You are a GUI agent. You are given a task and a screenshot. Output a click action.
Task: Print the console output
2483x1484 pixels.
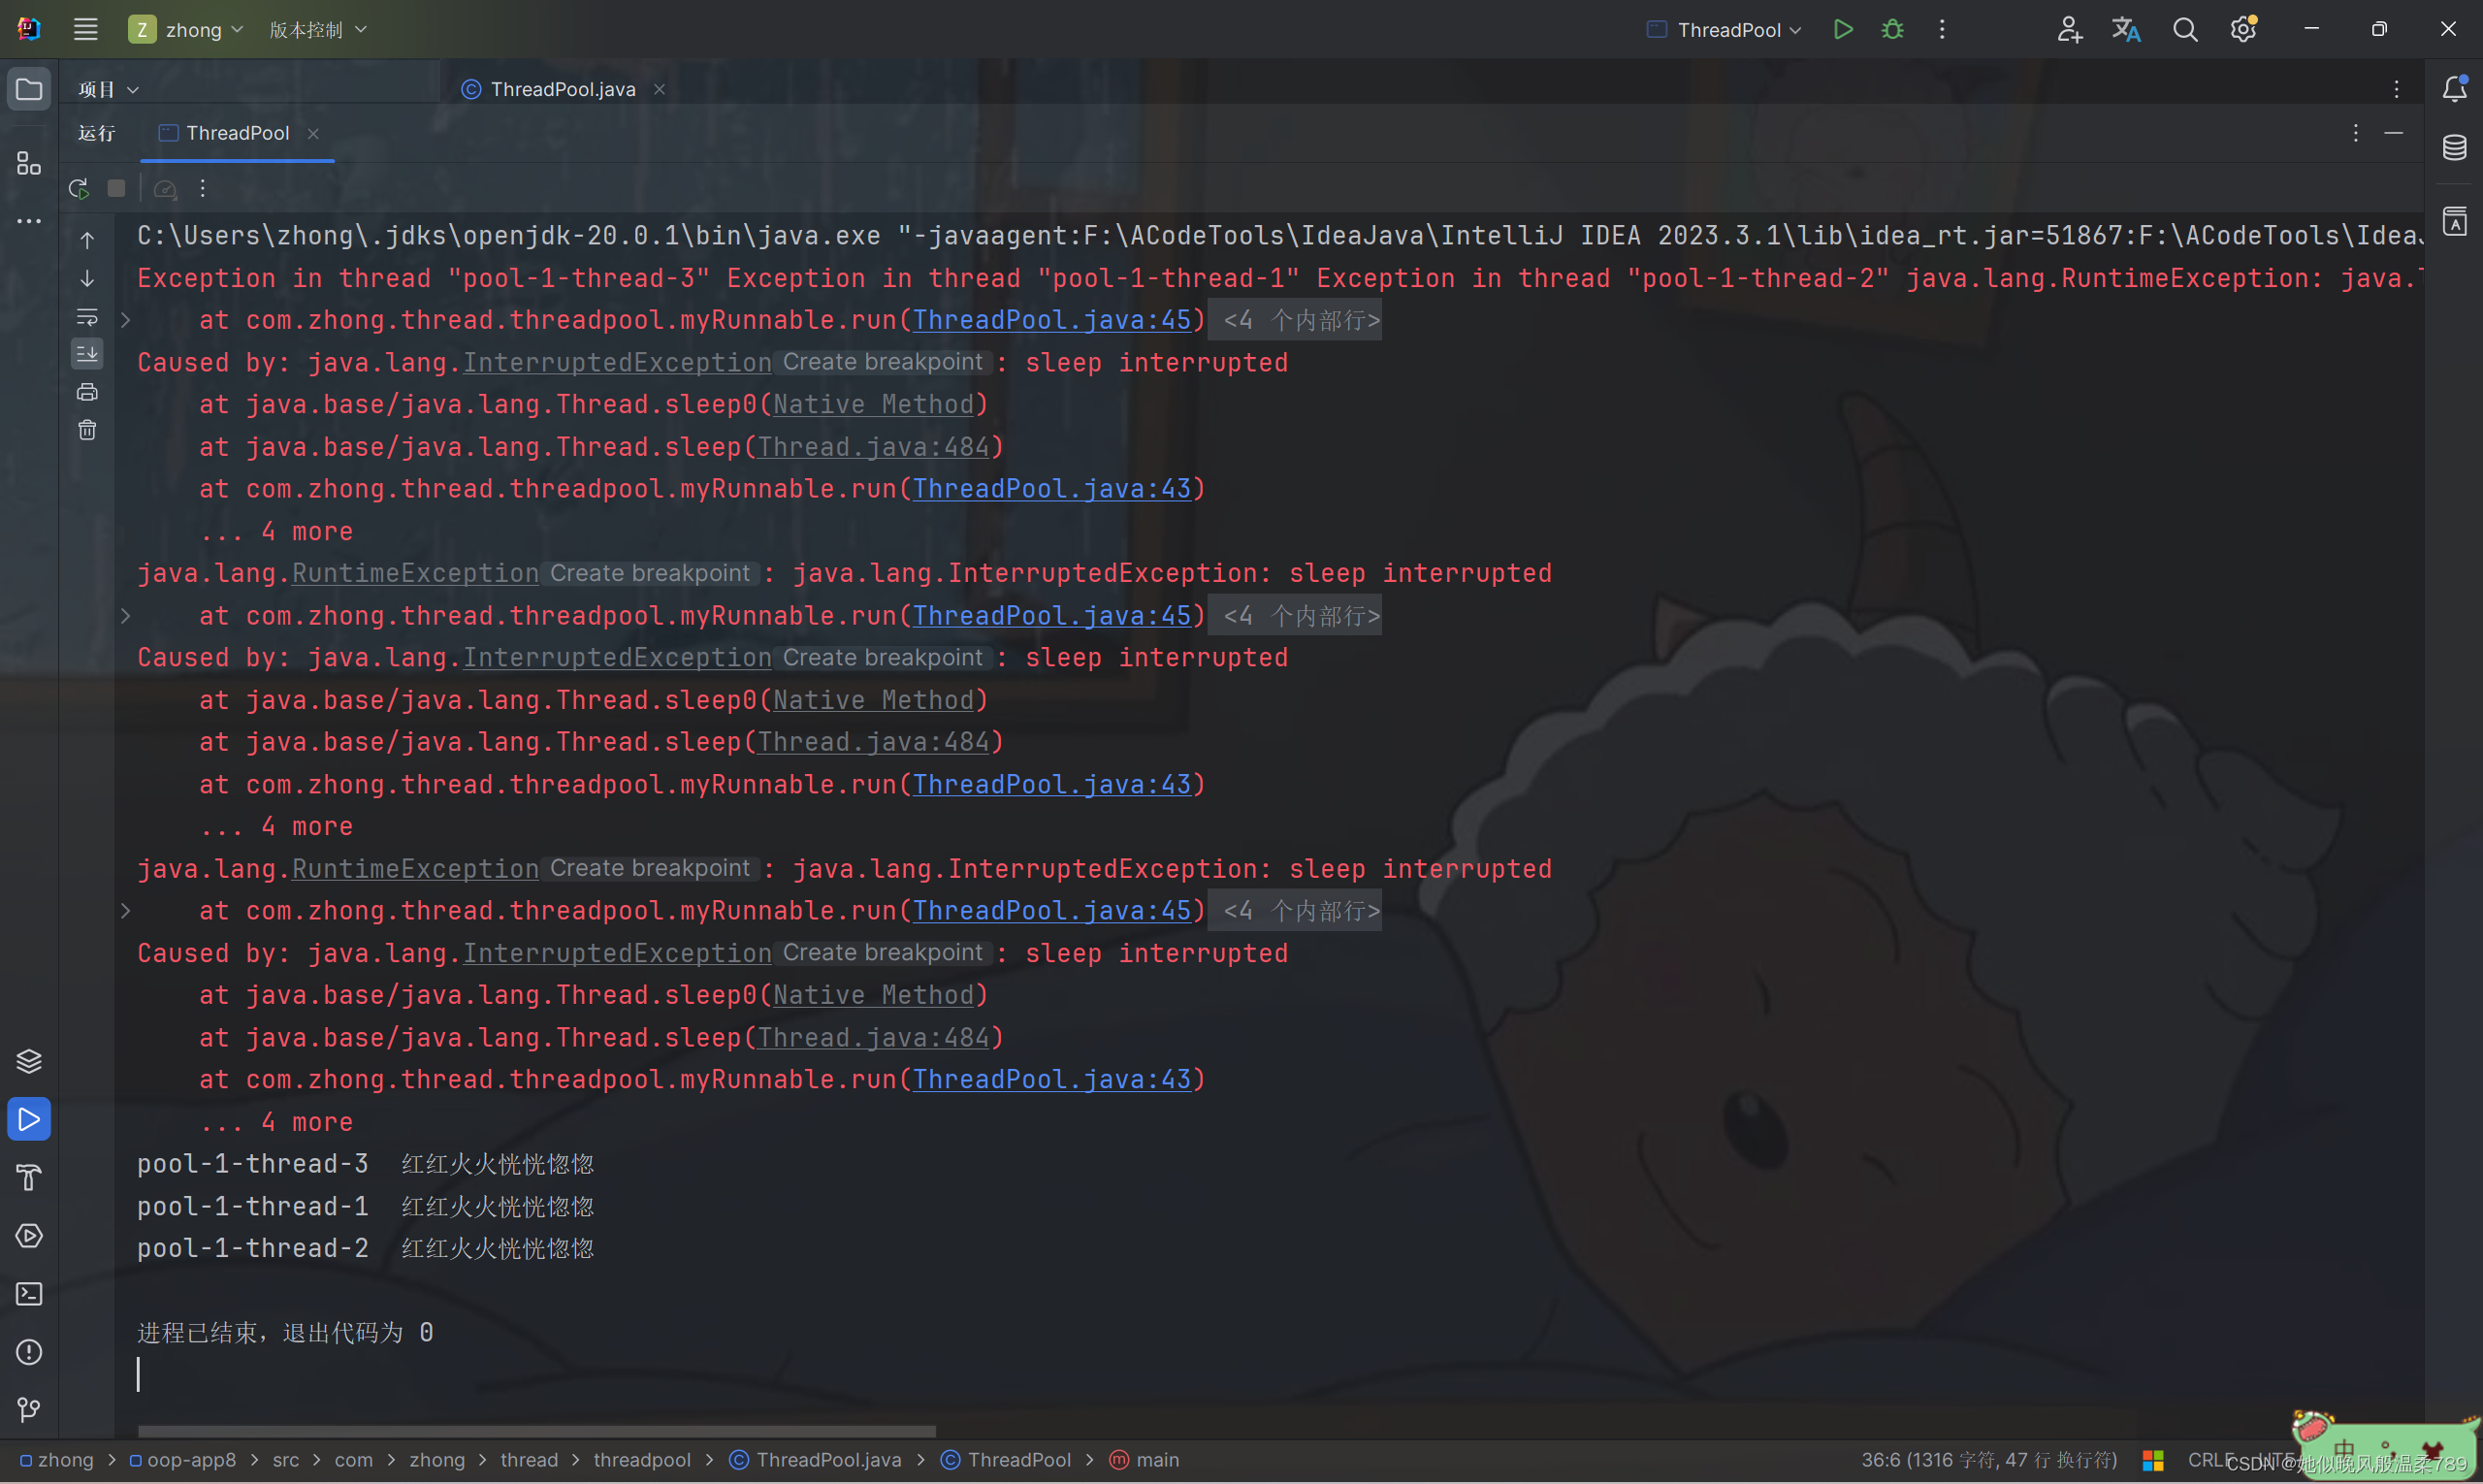[87, 392]
